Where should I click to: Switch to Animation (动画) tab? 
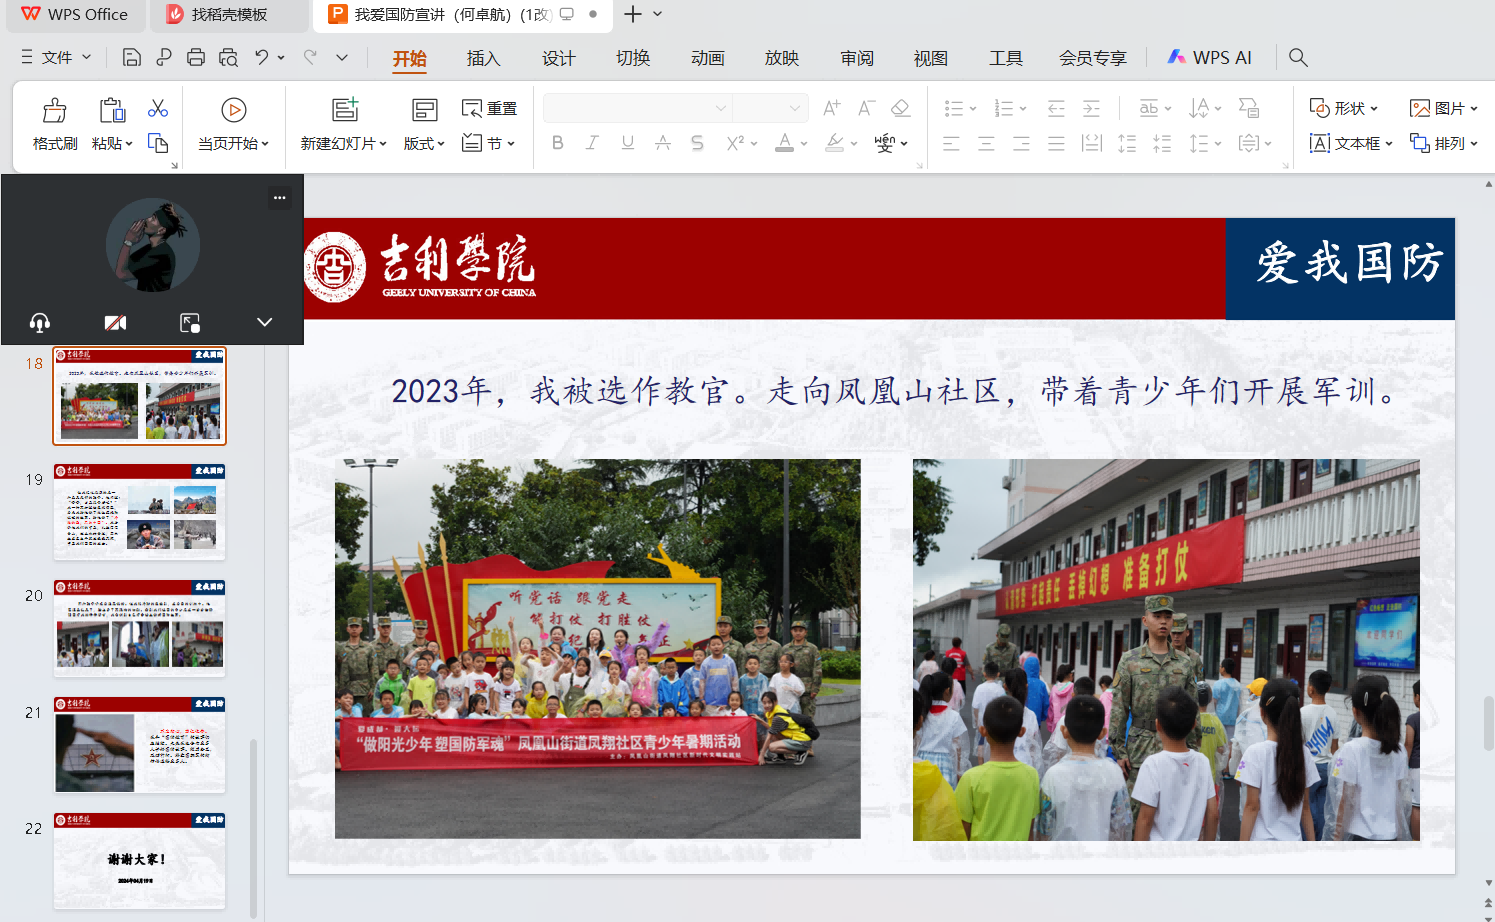pos(707,58)
